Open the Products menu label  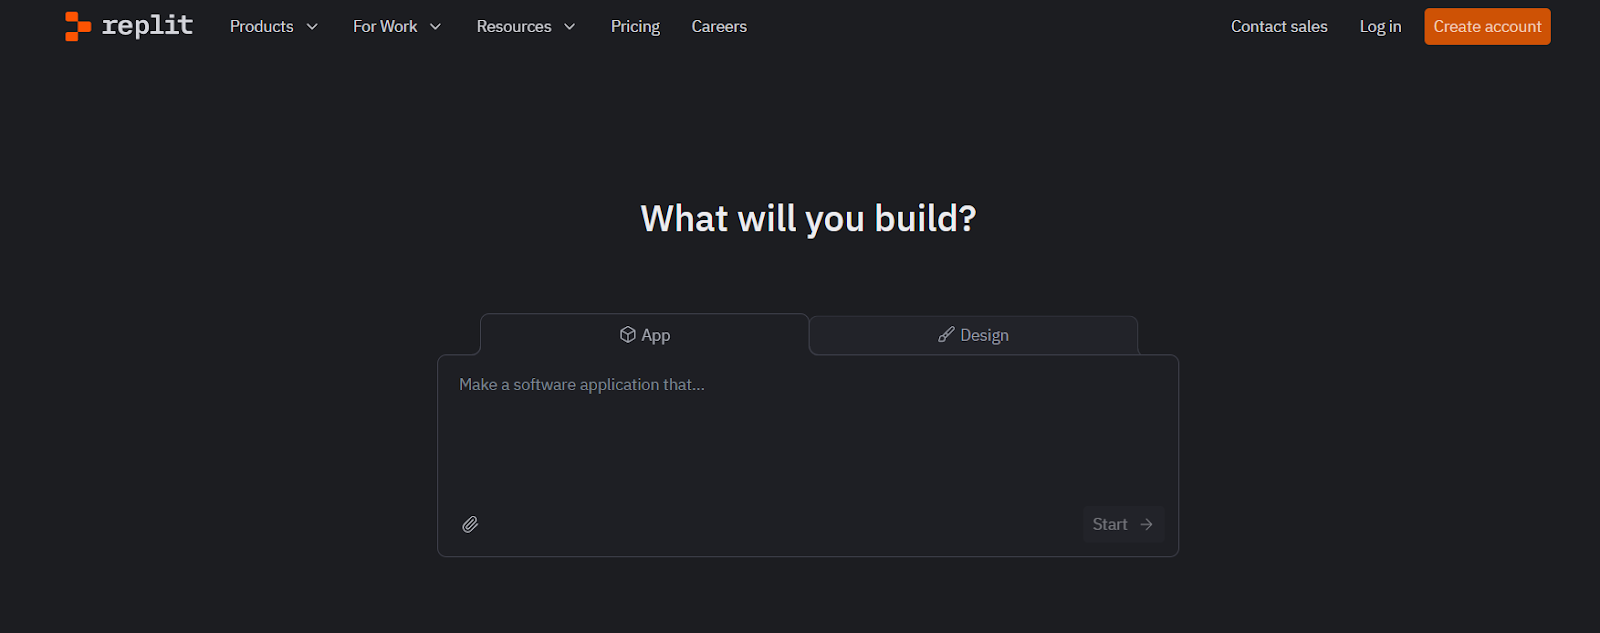261,27
